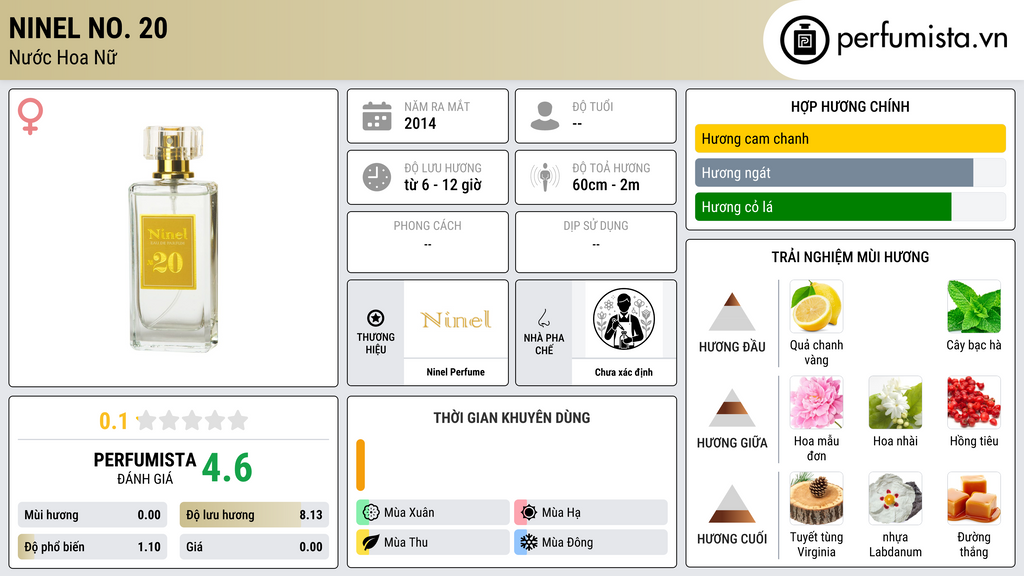Click the Phong cách box
Viewport: 1024px width, 576px height.
click(x=428, y=242)
